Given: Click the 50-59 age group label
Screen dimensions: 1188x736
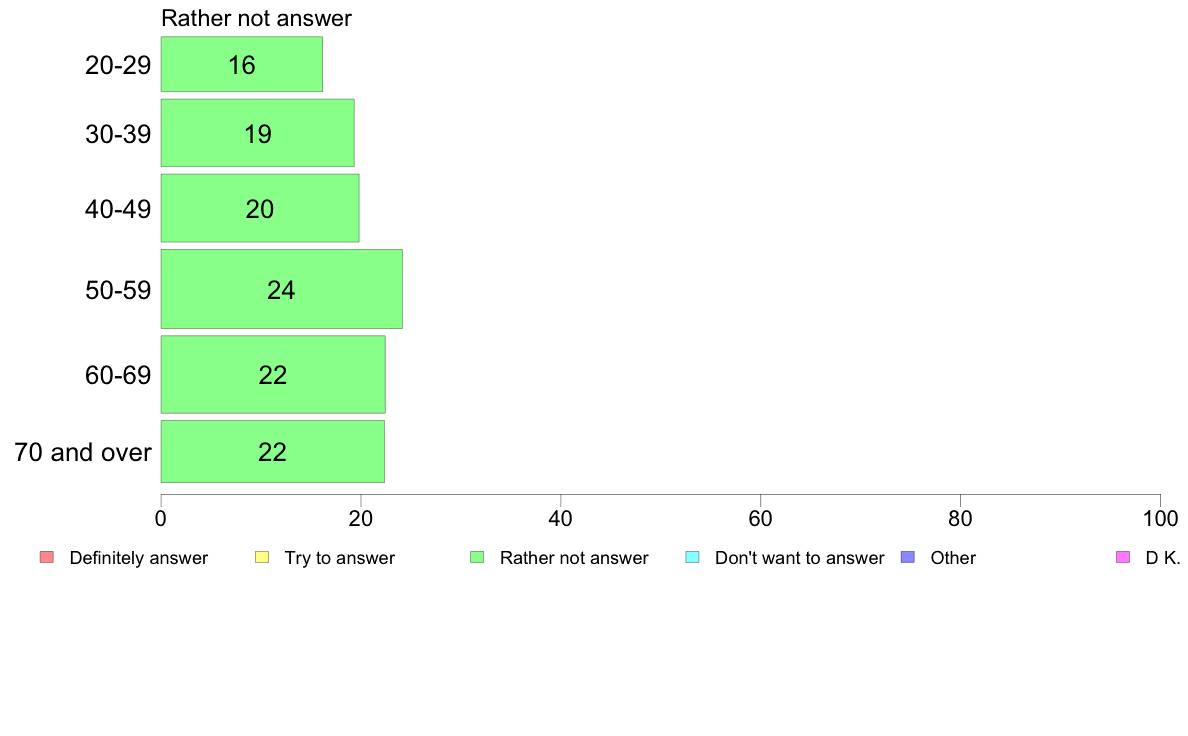Looking at the screenshot, I should pos(118,291).
